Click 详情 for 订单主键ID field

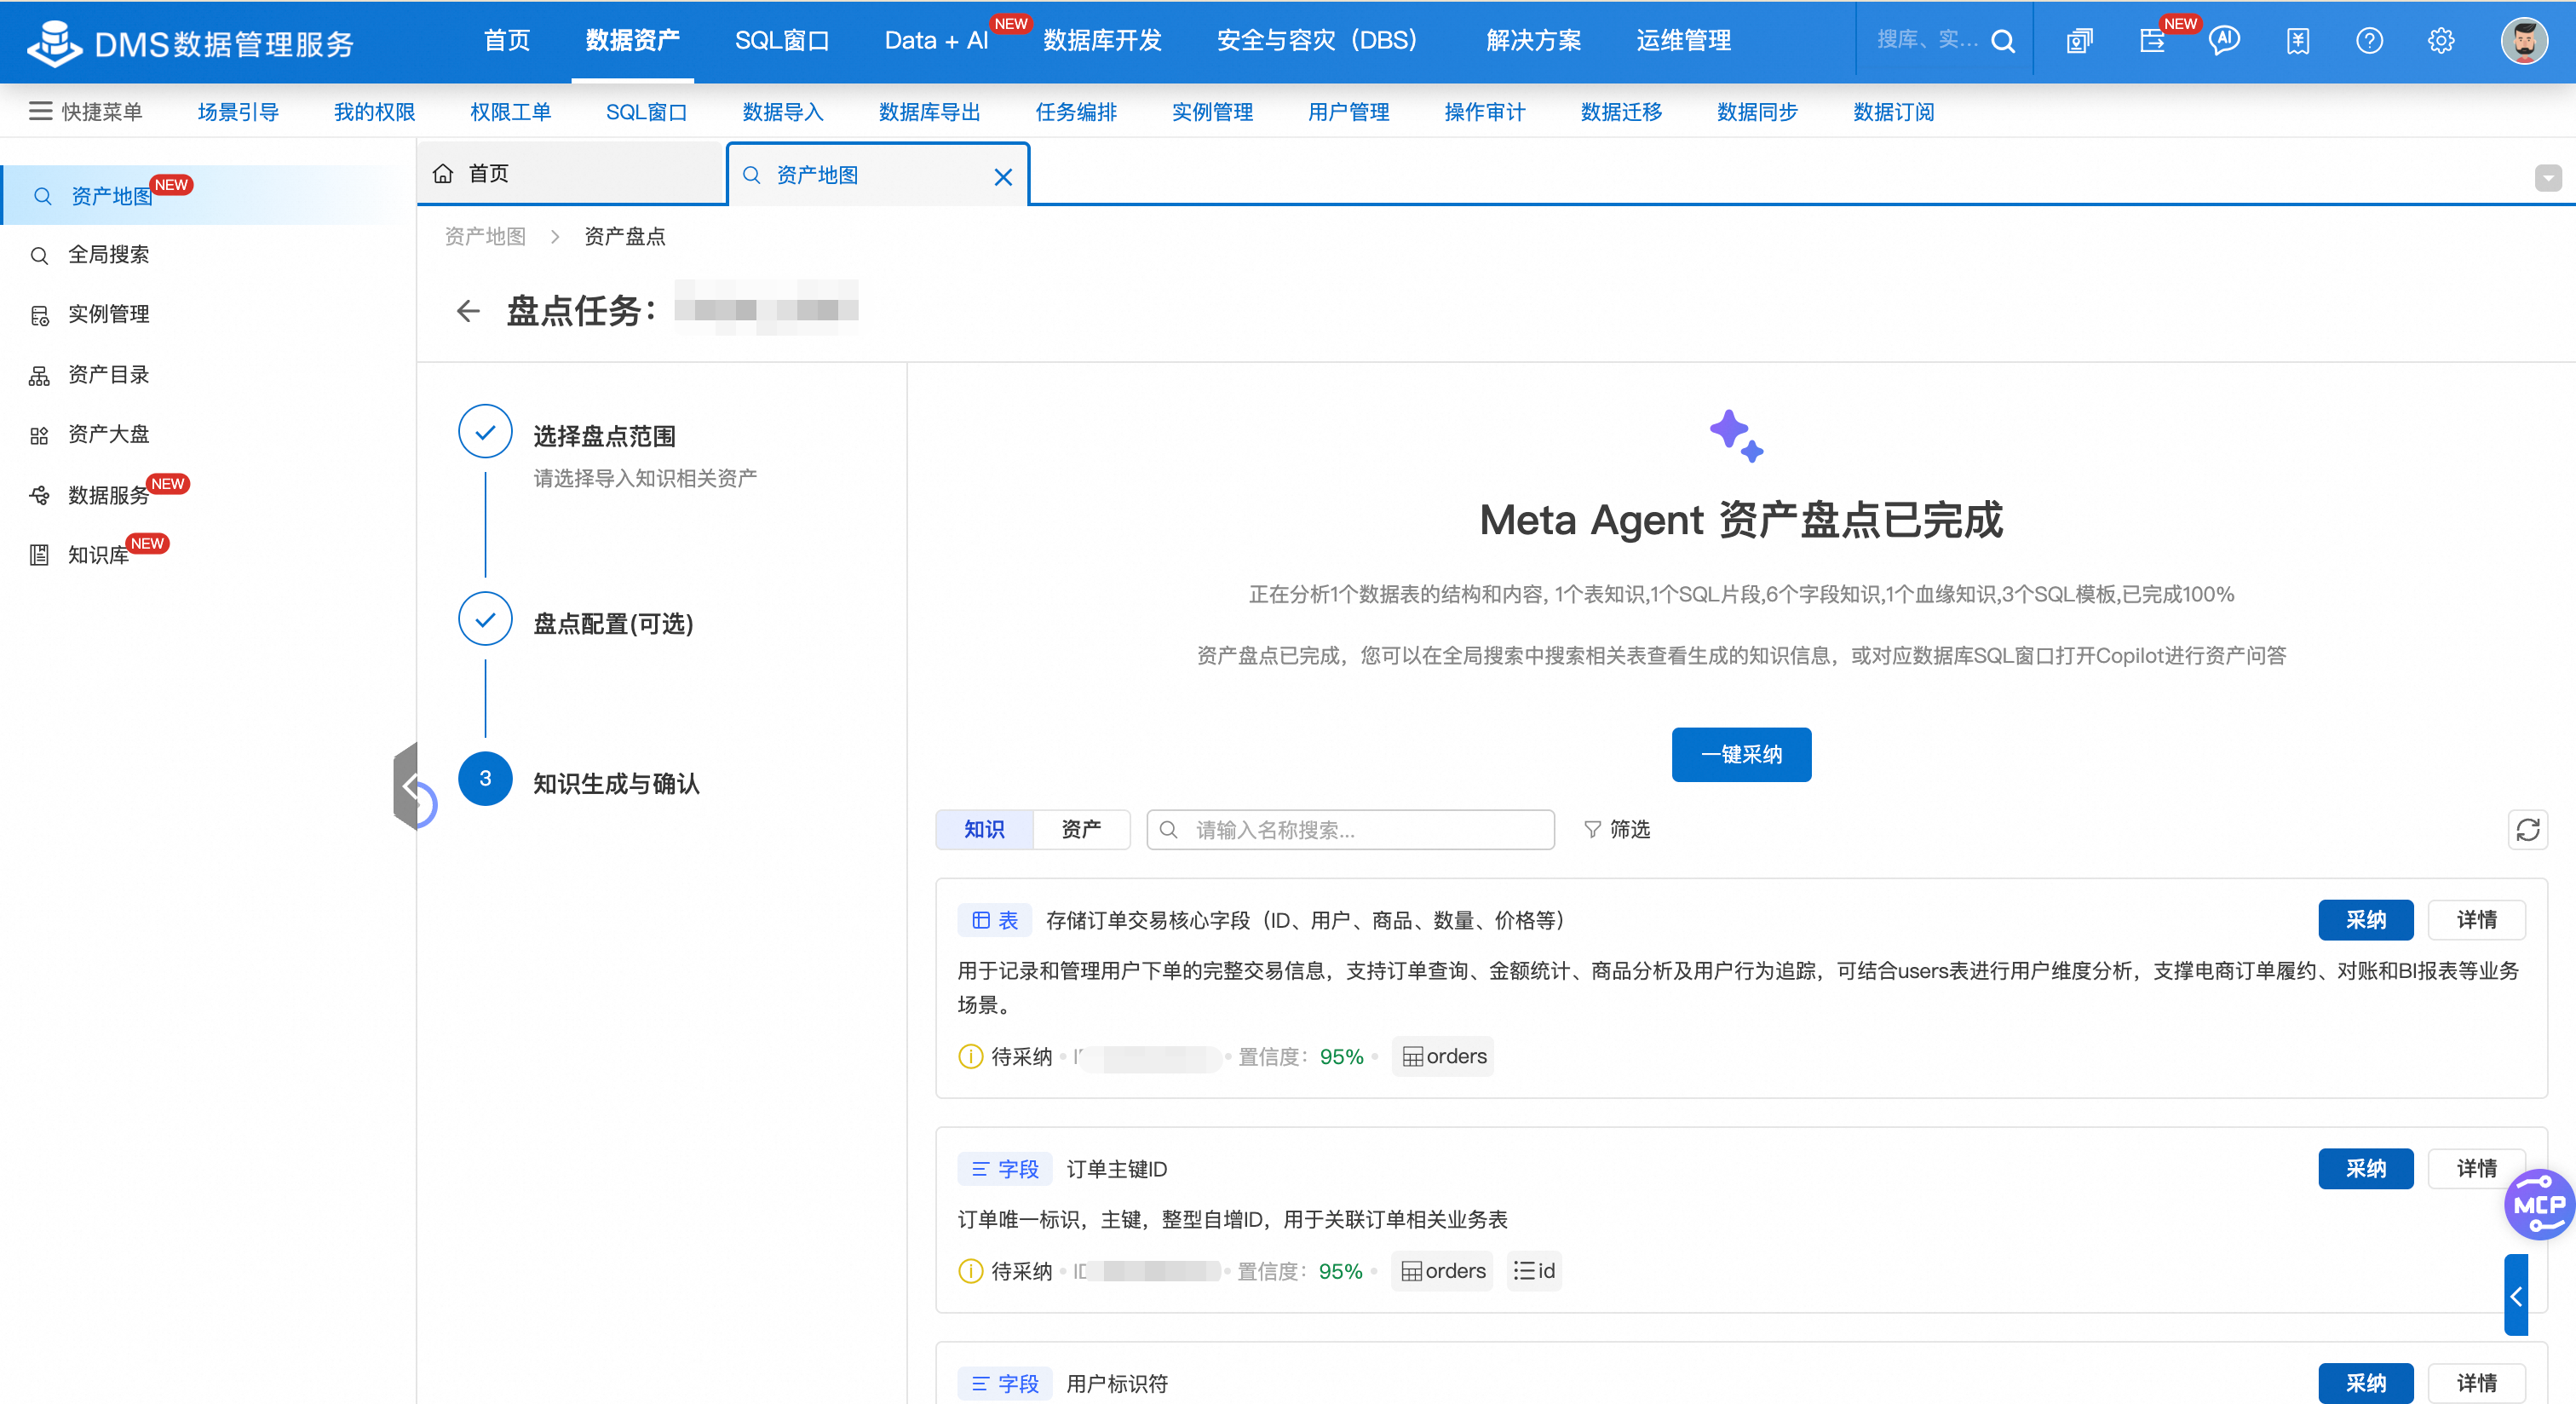tap(2476, 1169)
